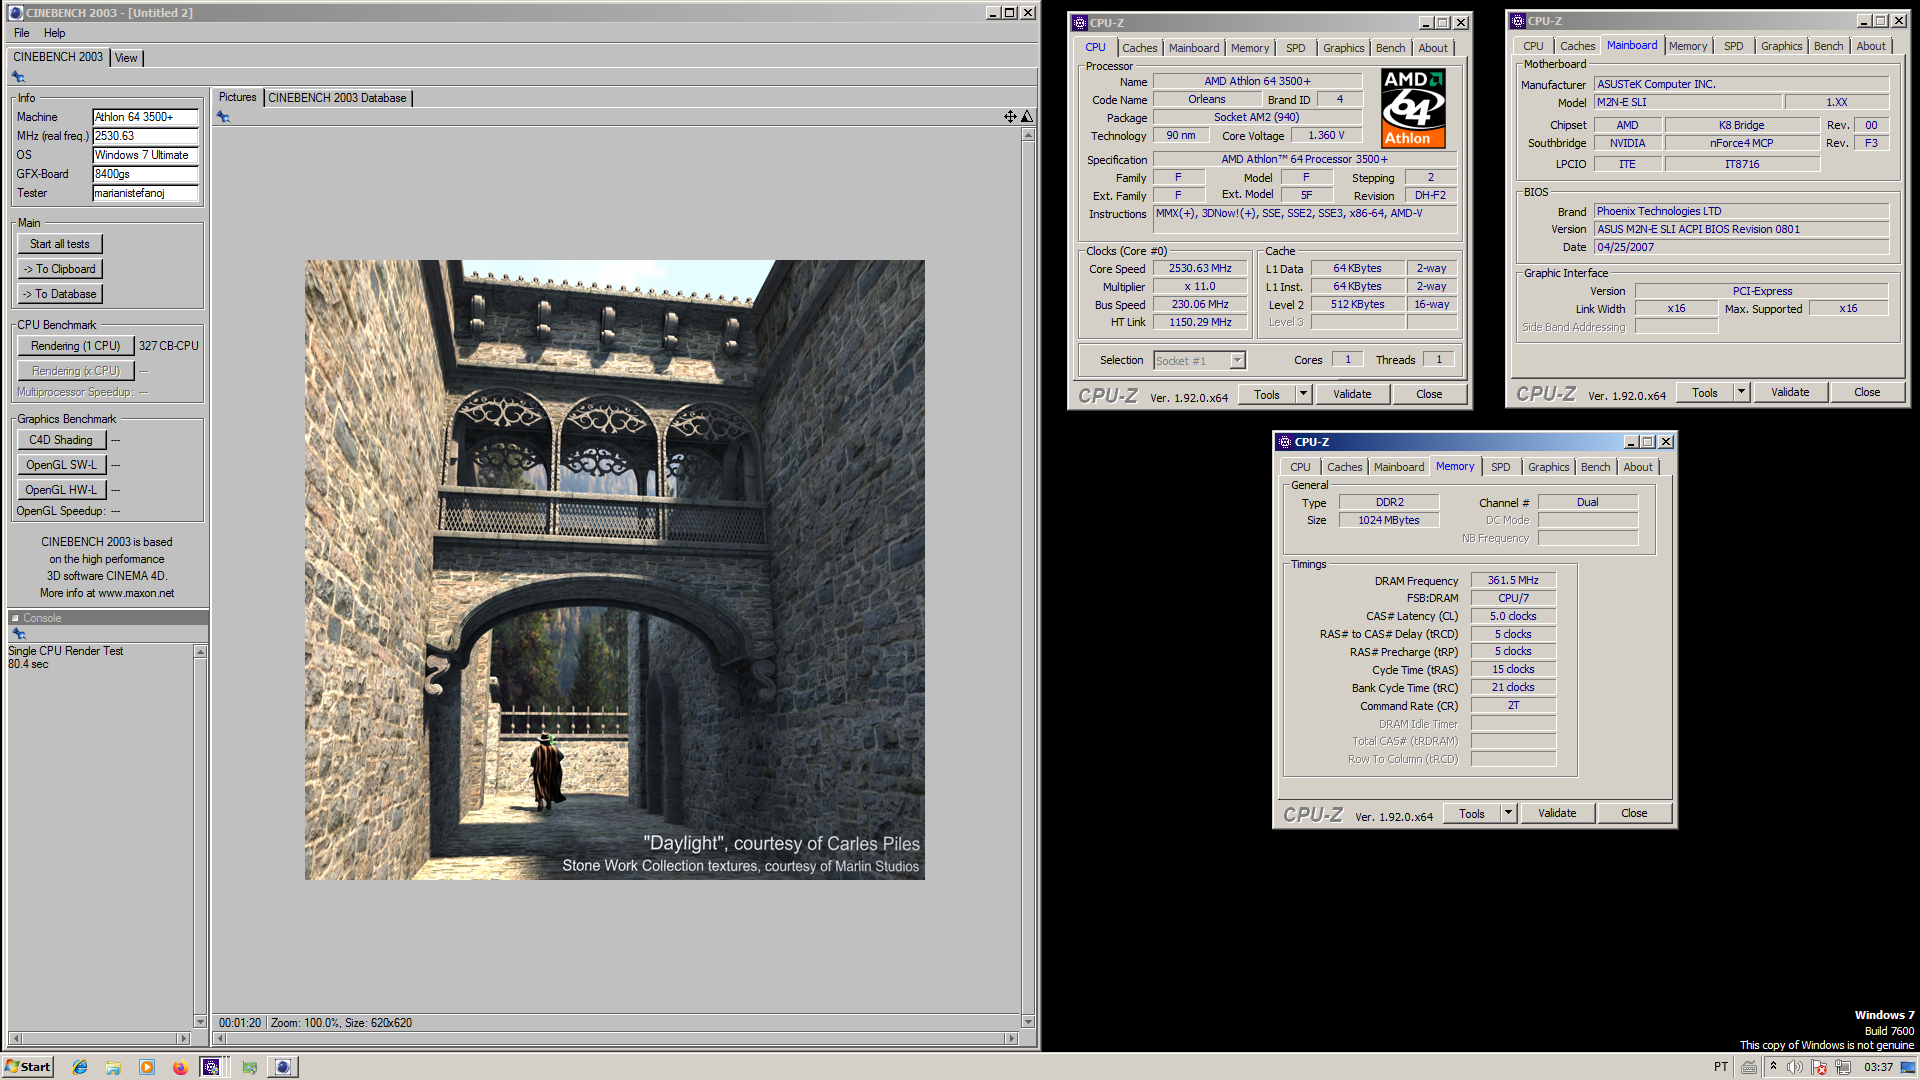Open the About tab in CPU-Z Memory window
This screenshot has width=1920, height=1080.
[1637, 467]
